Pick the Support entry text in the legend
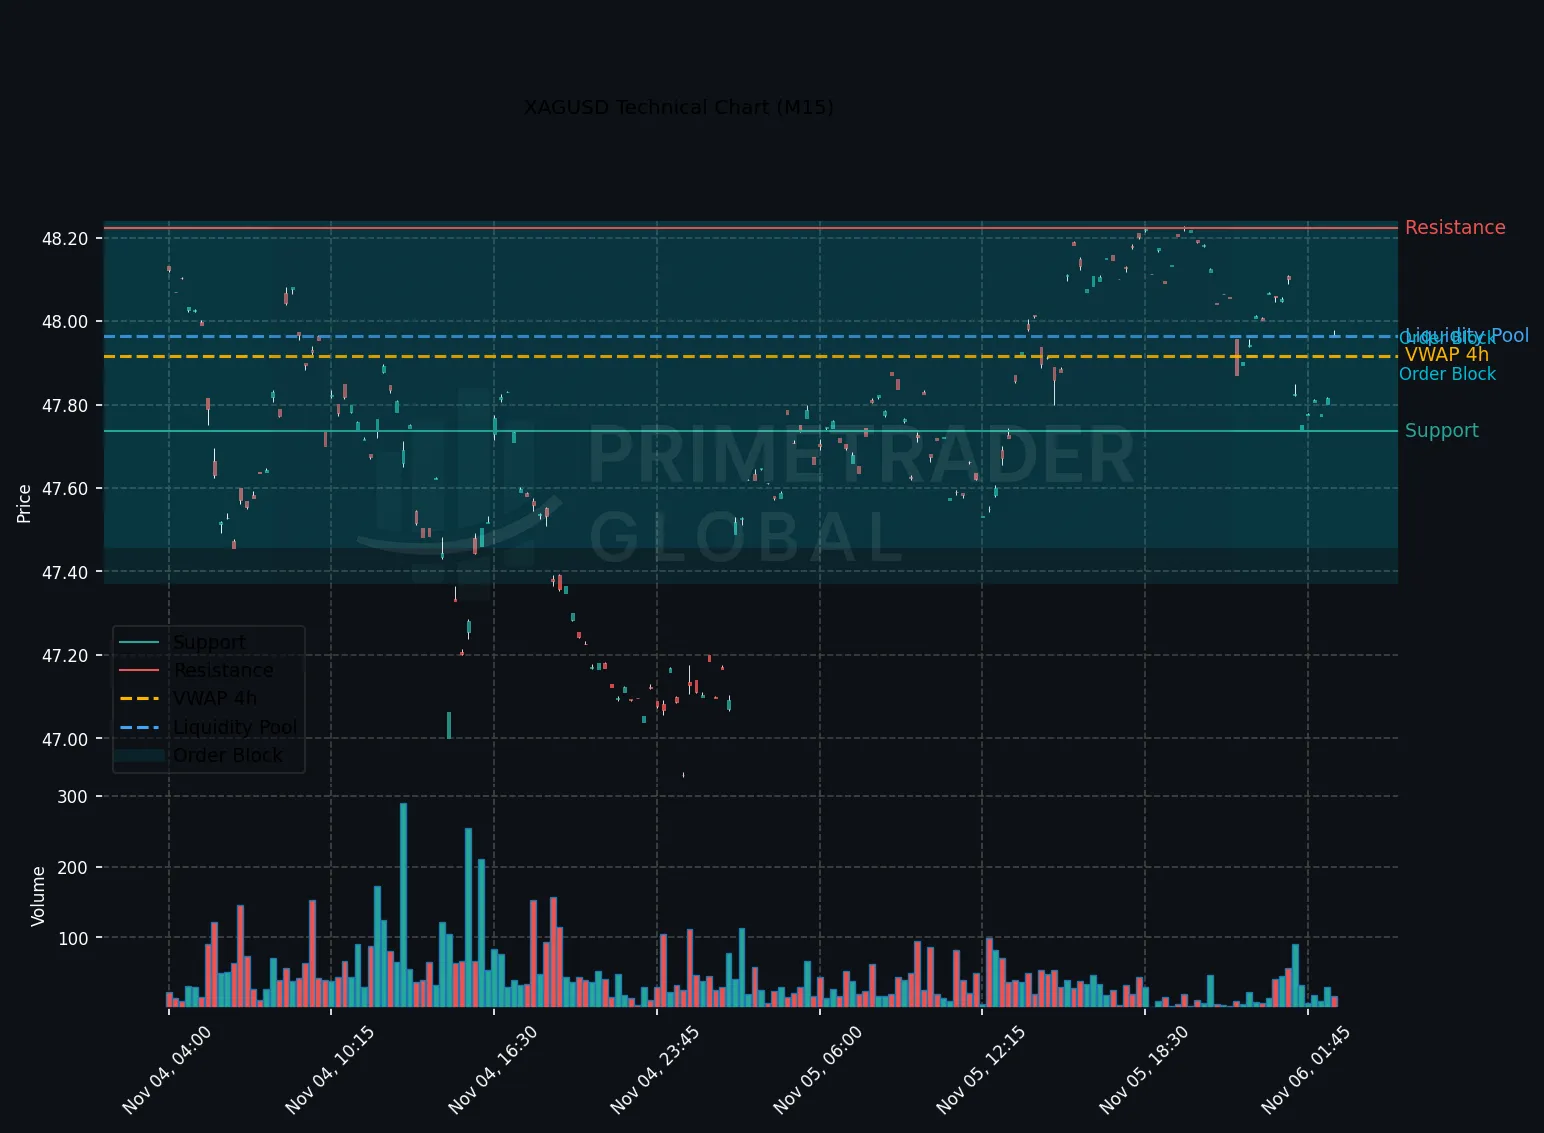This screenshot has width=1544, height=1133. [209, 642]
